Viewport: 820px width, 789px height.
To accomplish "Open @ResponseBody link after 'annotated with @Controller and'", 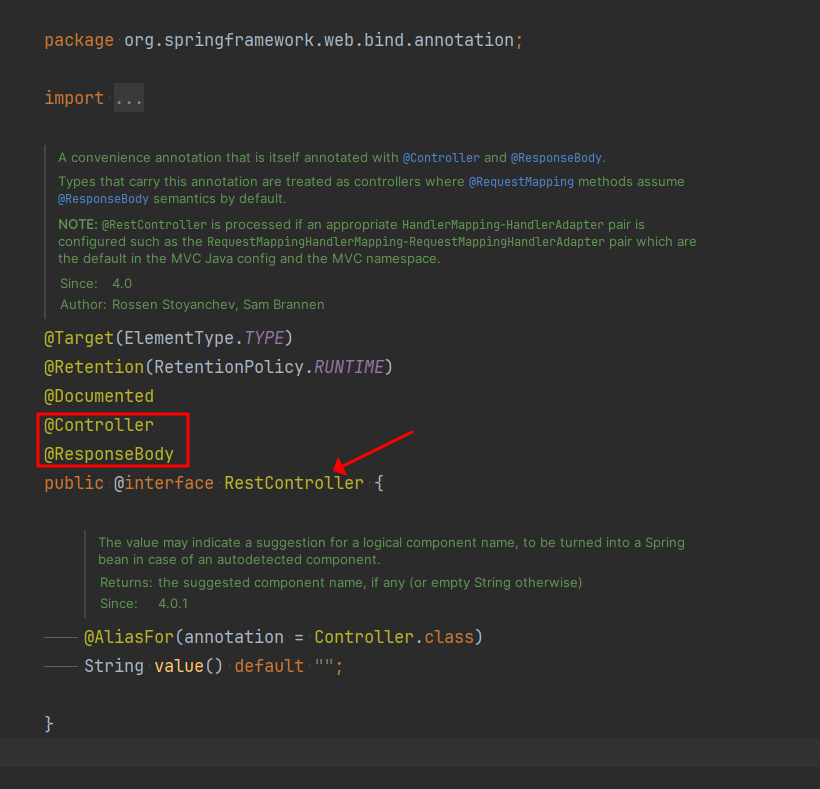I will 556,158.
